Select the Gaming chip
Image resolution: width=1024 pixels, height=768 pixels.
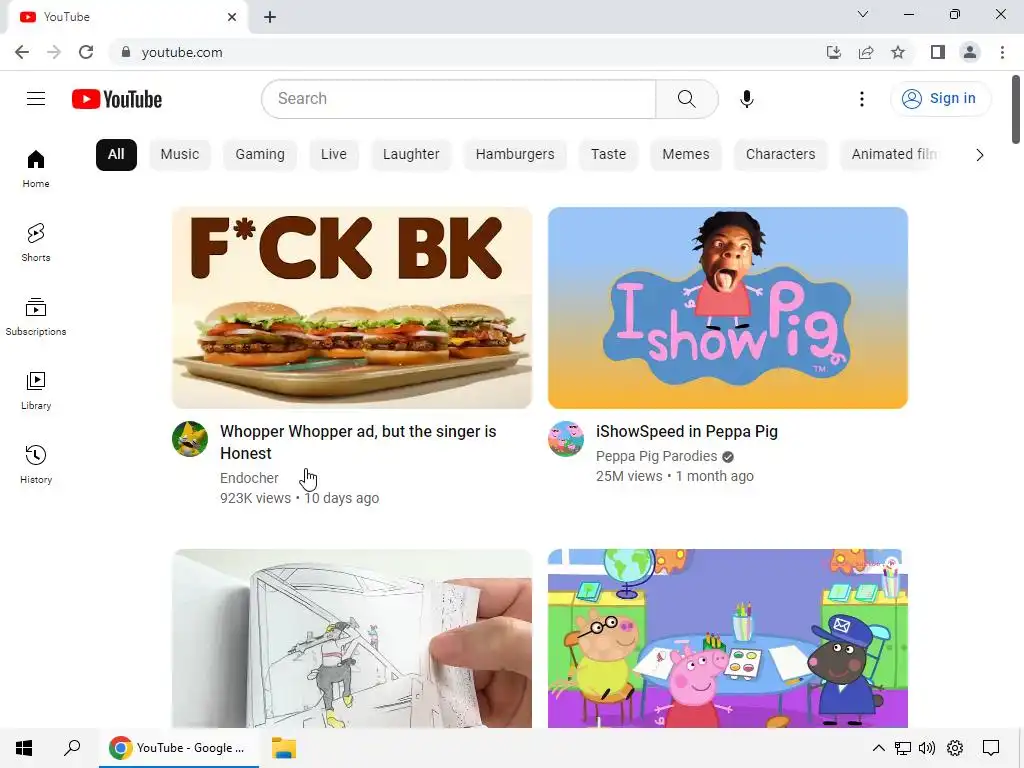[260, 155]
